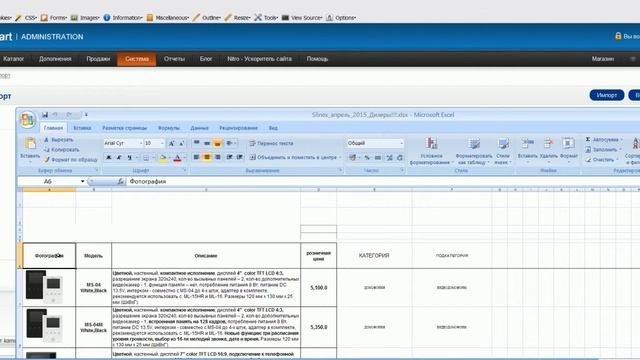Open the A6 name box dropdown
Viewport: 640px width, 360px height.
[x=82, y=181]
